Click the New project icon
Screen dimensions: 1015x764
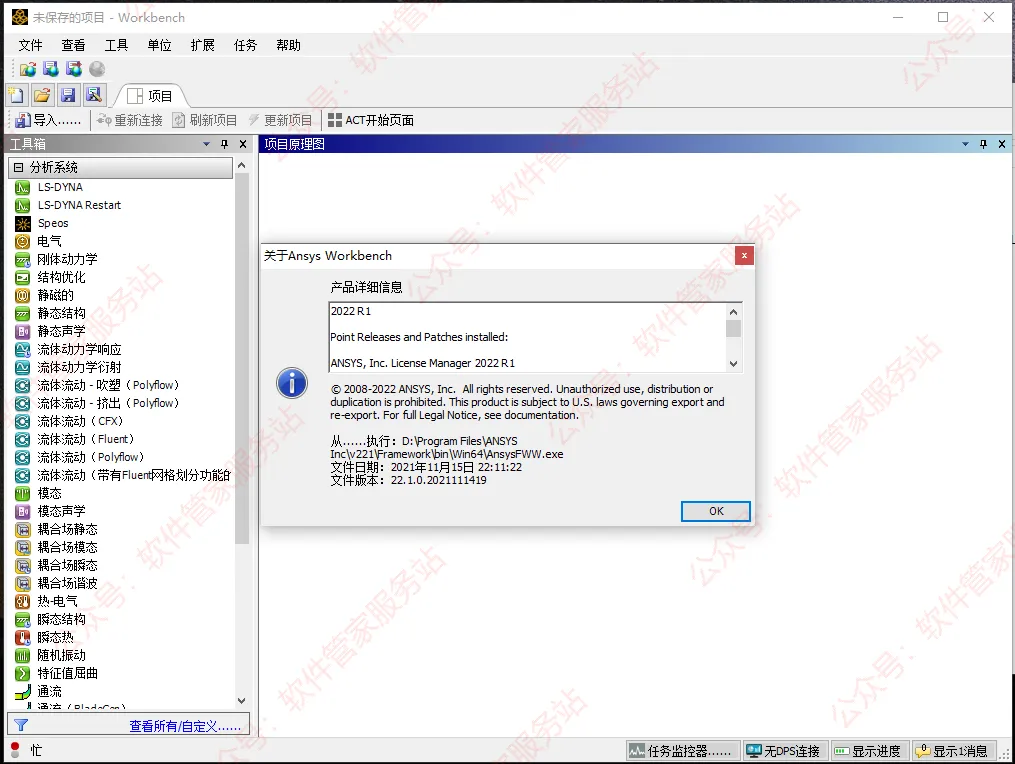(x=16, y=96)
